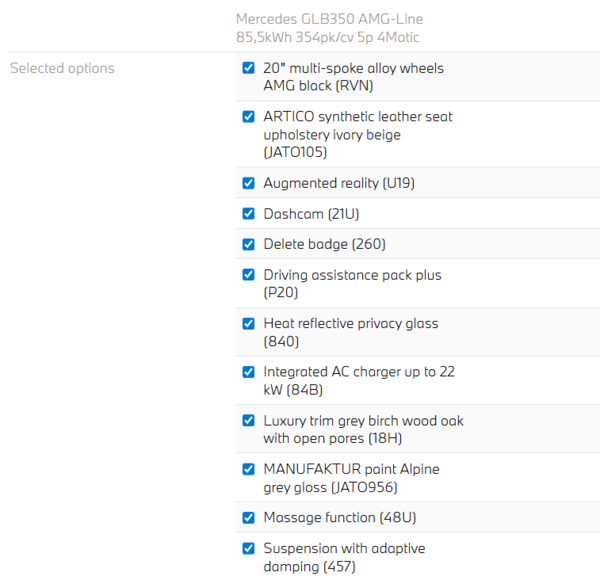Uncheck Luxury trim grey birch wood checkbox
600x580 pixels.
tap(248, 420)
